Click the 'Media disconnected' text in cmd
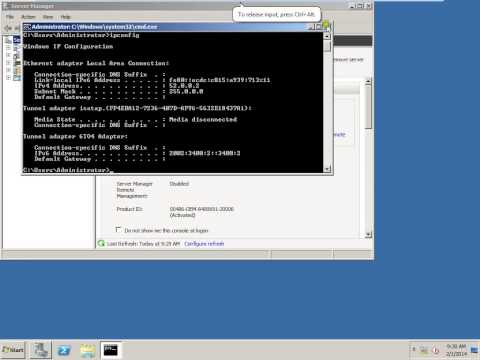 coord(203,119)
